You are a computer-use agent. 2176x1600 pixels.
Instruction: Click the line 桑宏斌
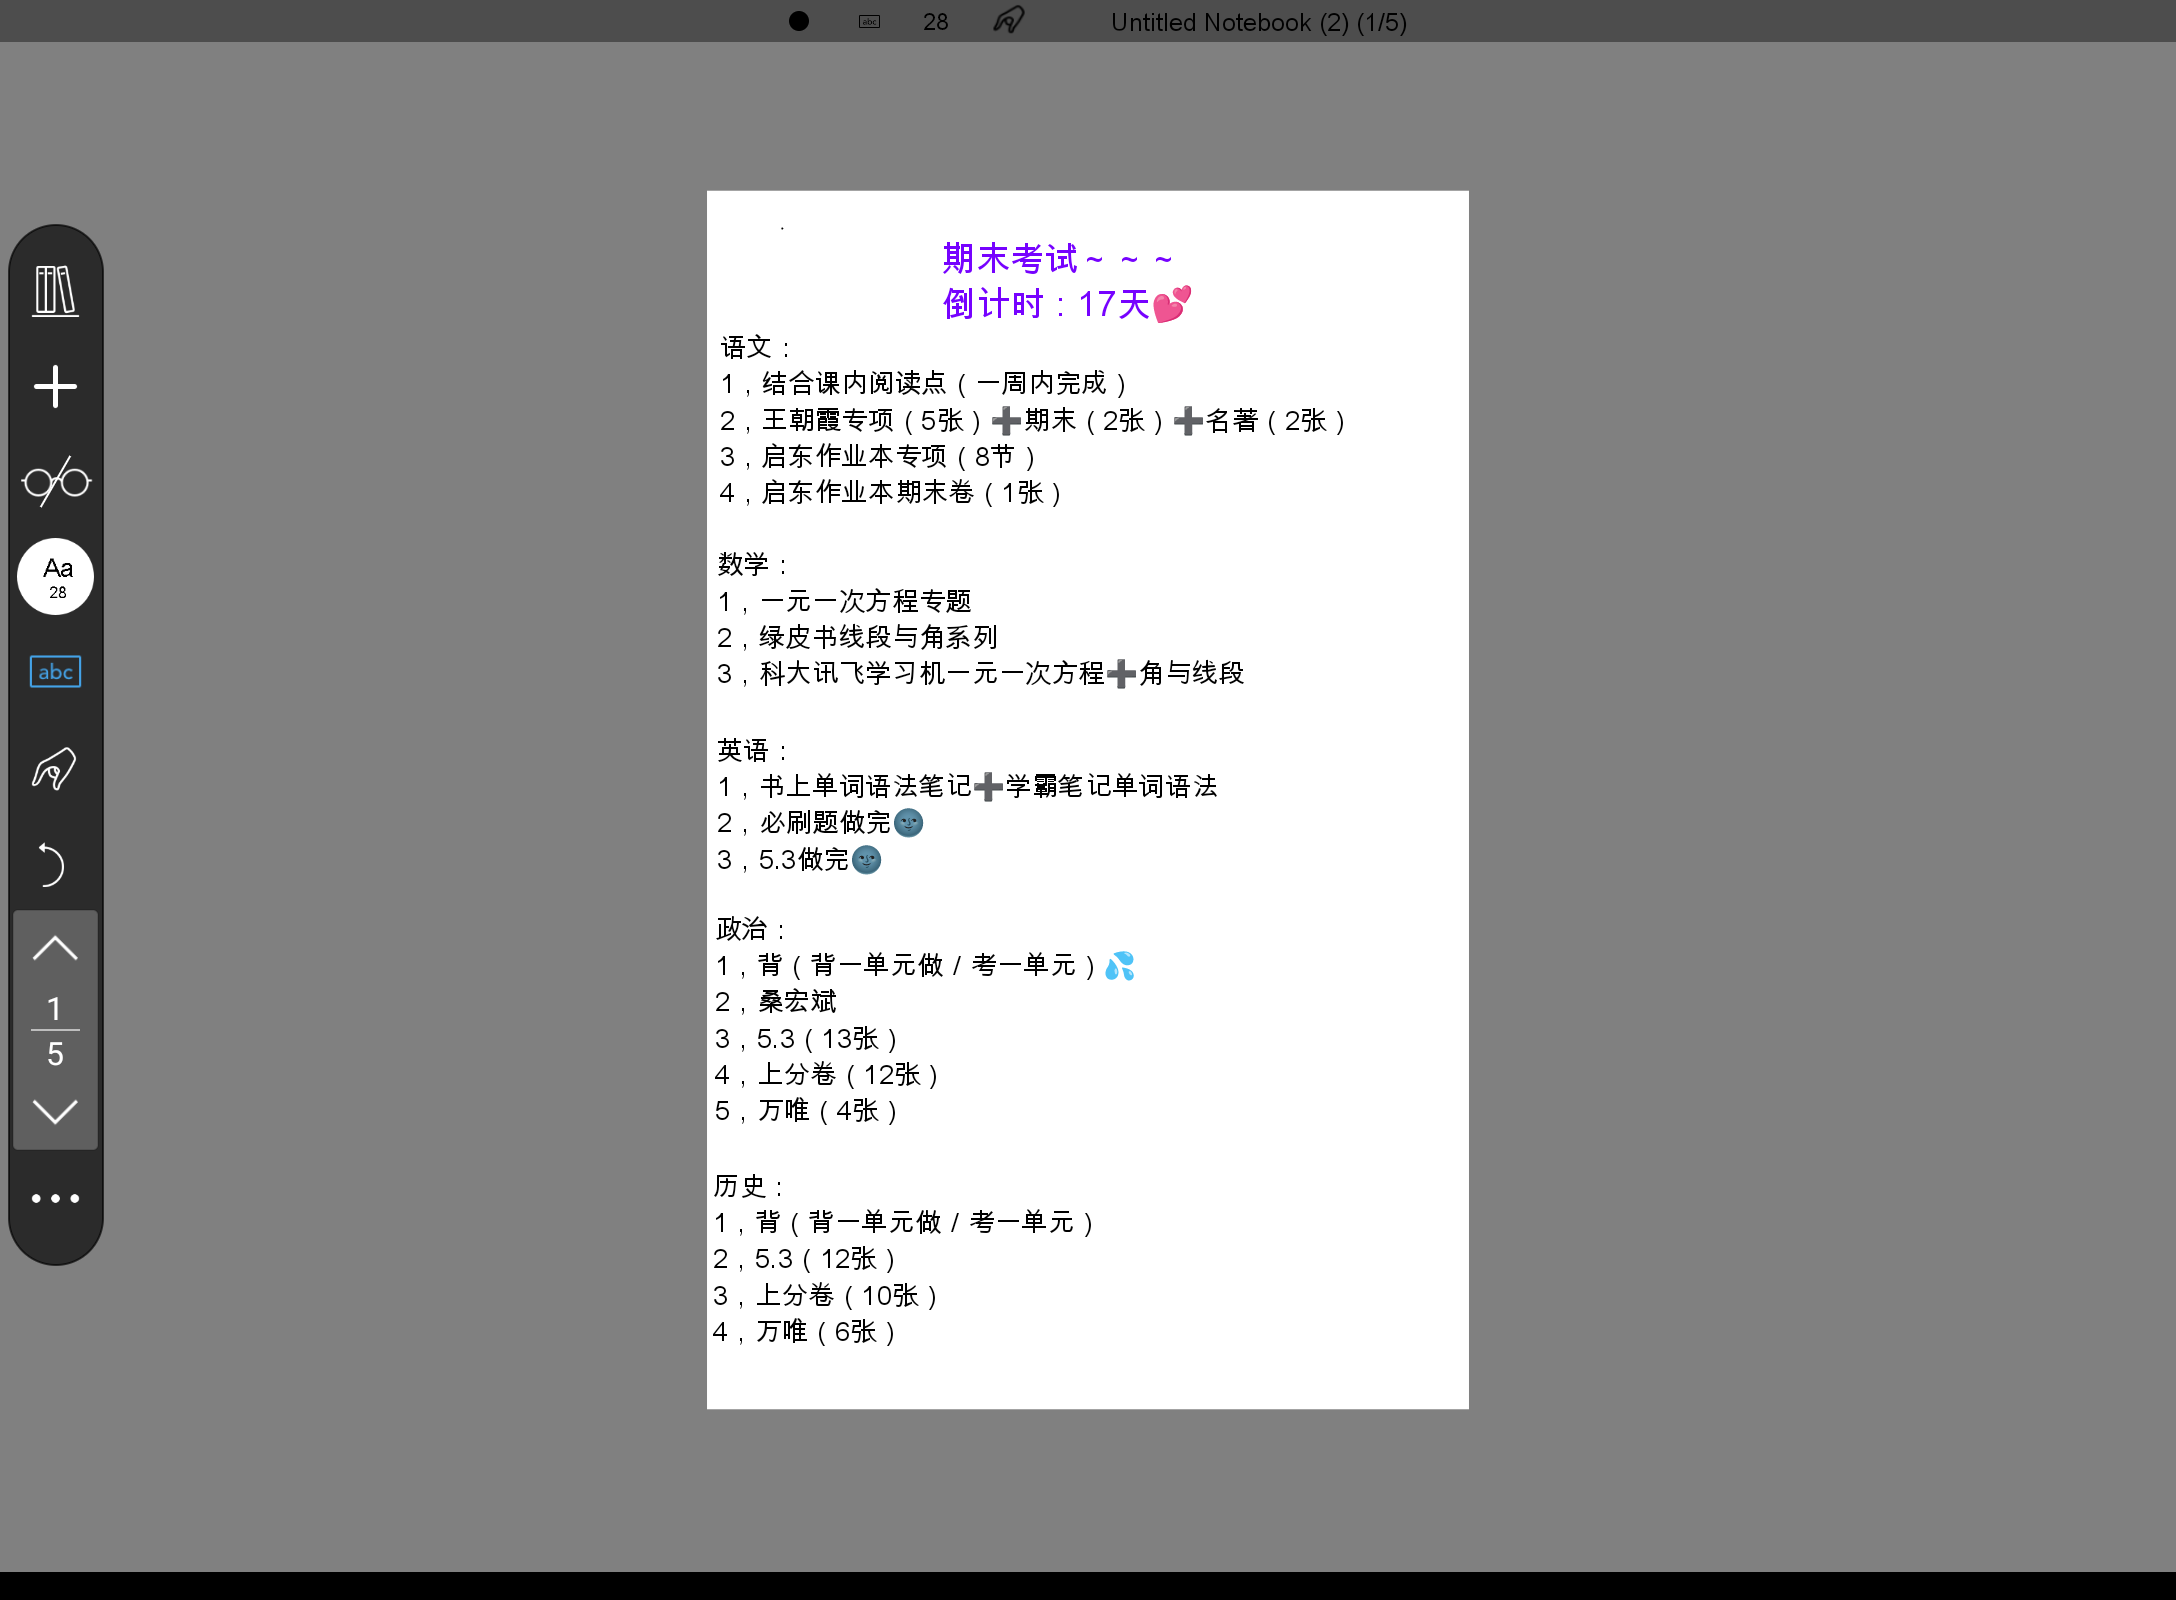pos(776,1001)
